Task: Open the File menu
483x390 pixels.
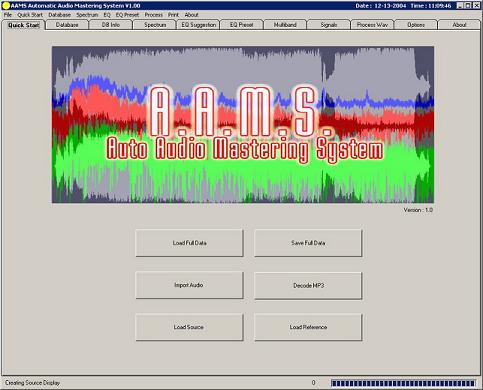Action: pos(8,15)
